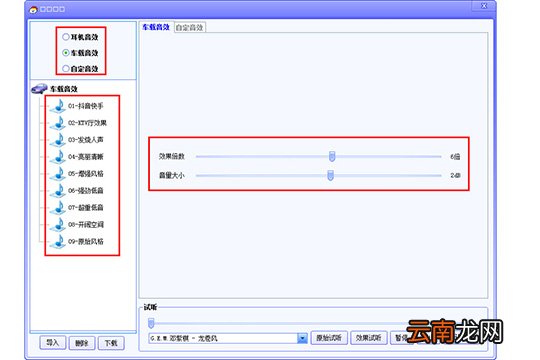Select the note icon for 06-强劲低音

click(x=58, y=191)
